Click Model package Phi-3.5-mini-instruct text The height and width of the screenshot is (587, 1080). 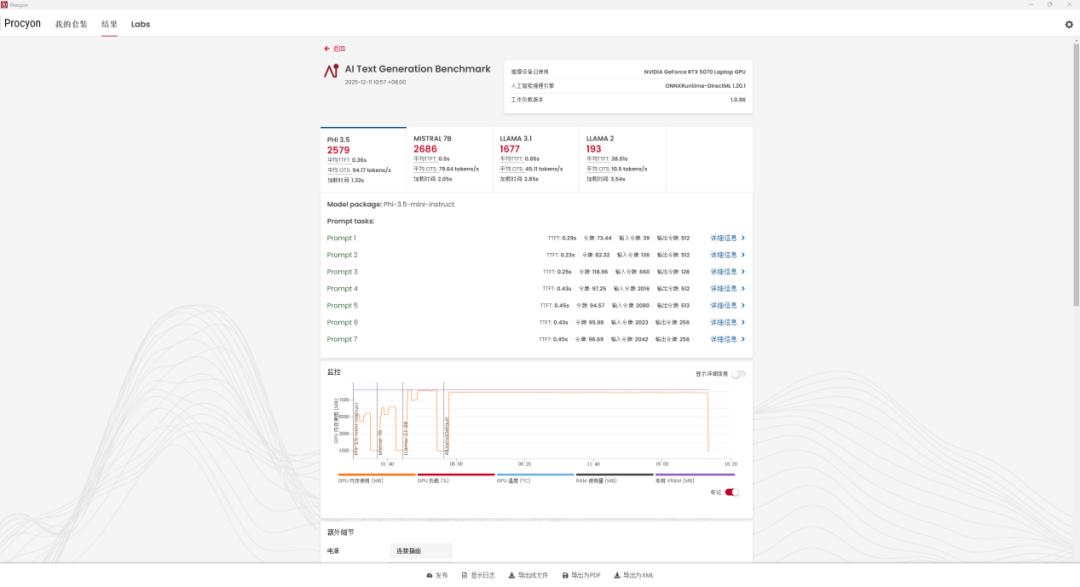coord(391,204)
